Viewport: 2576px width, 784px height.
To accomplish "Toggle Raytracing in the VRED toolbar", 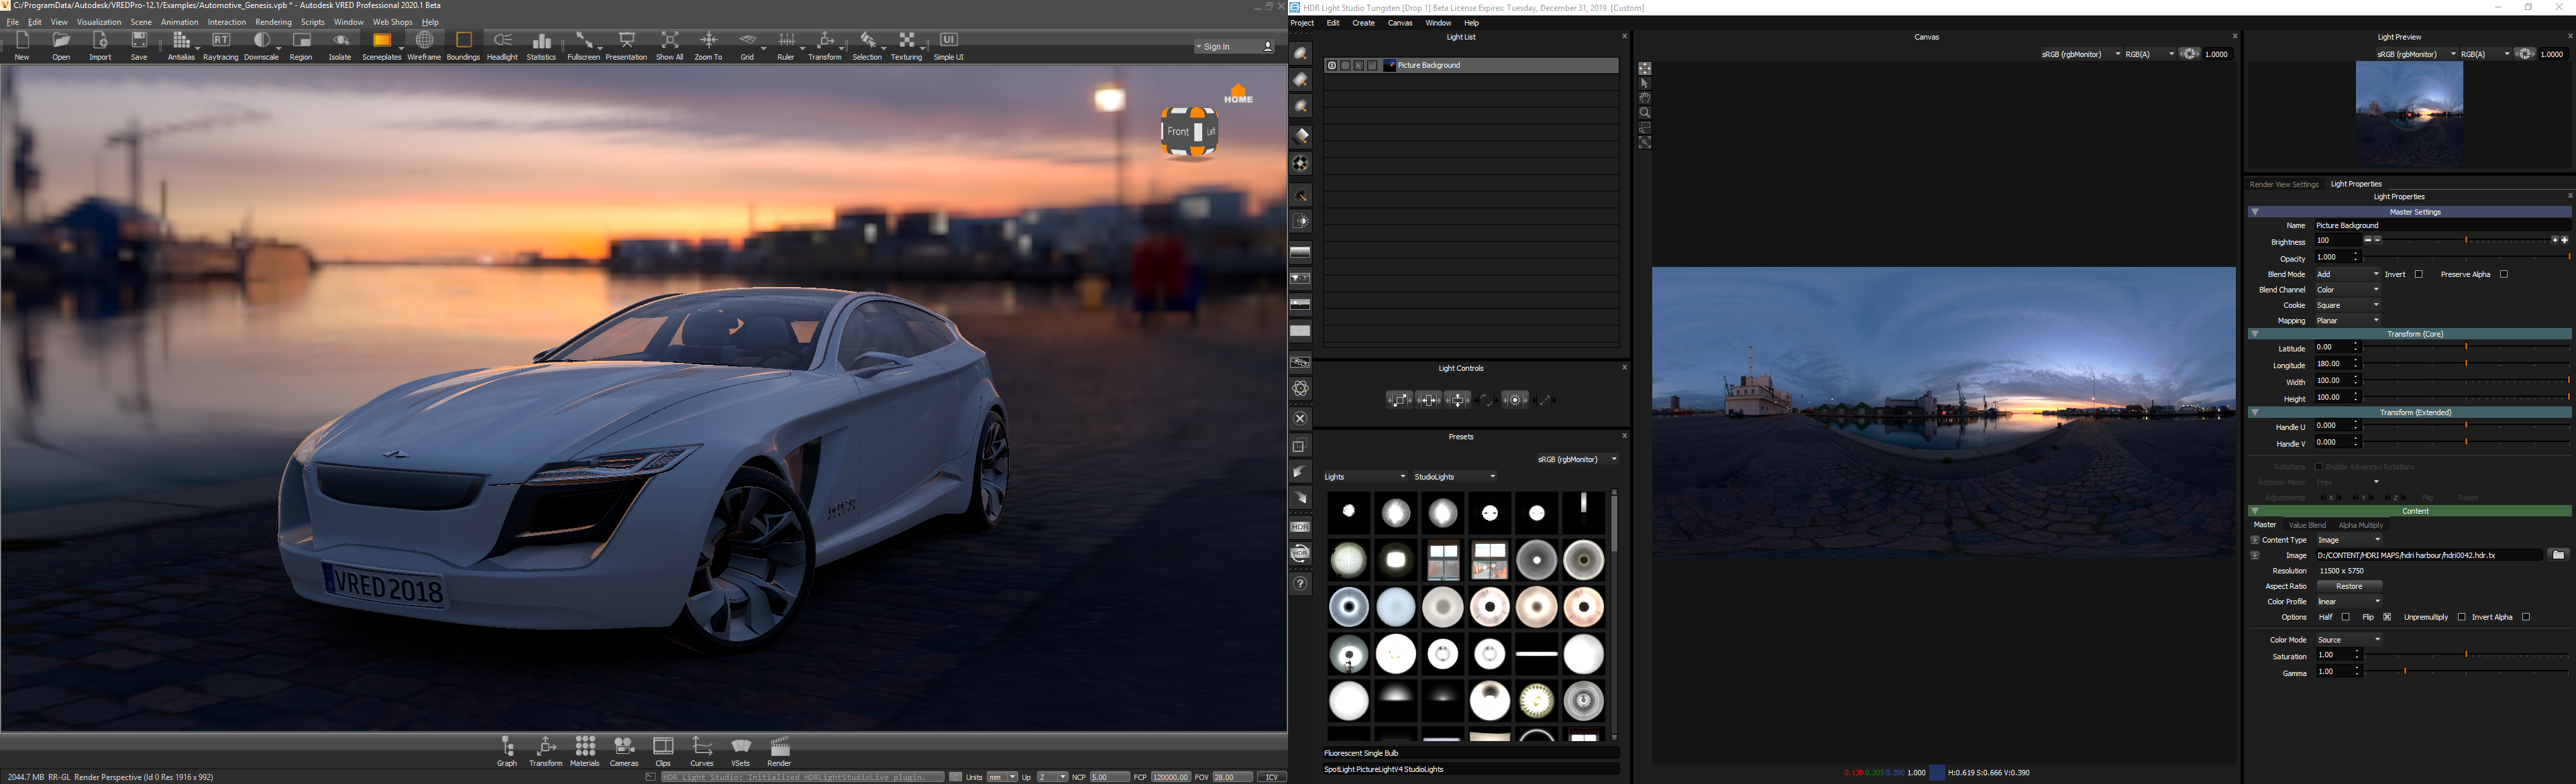I will click(221, 45).
